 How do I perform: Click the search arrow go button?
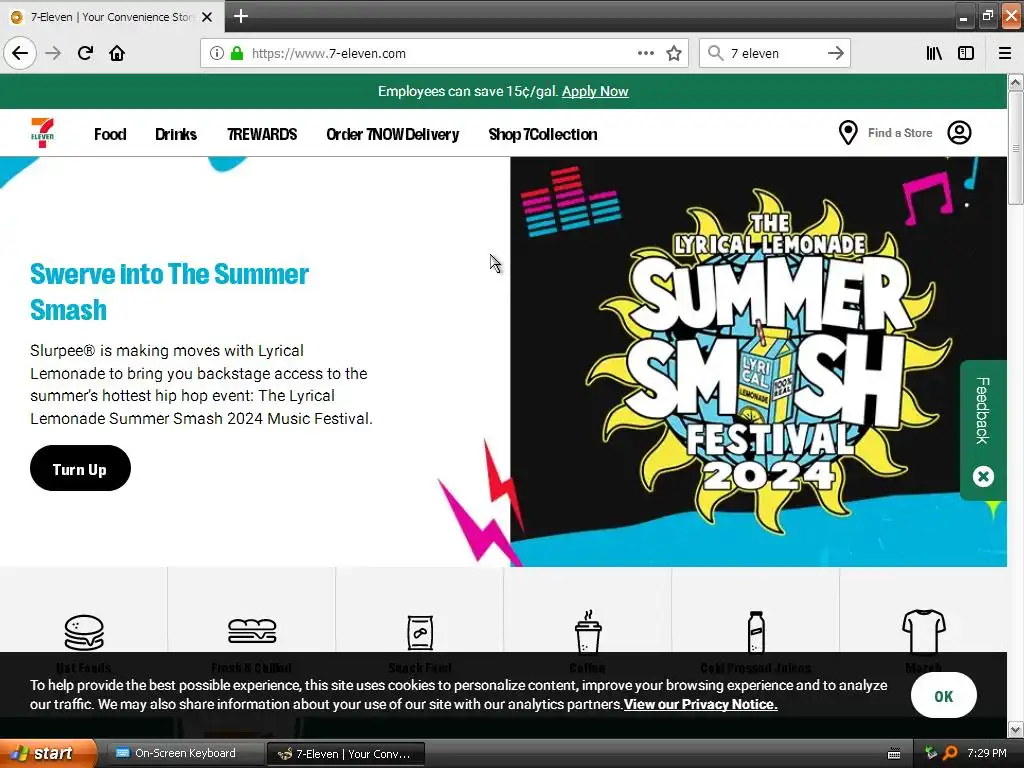pyautogui.click(x=835, y=53)
